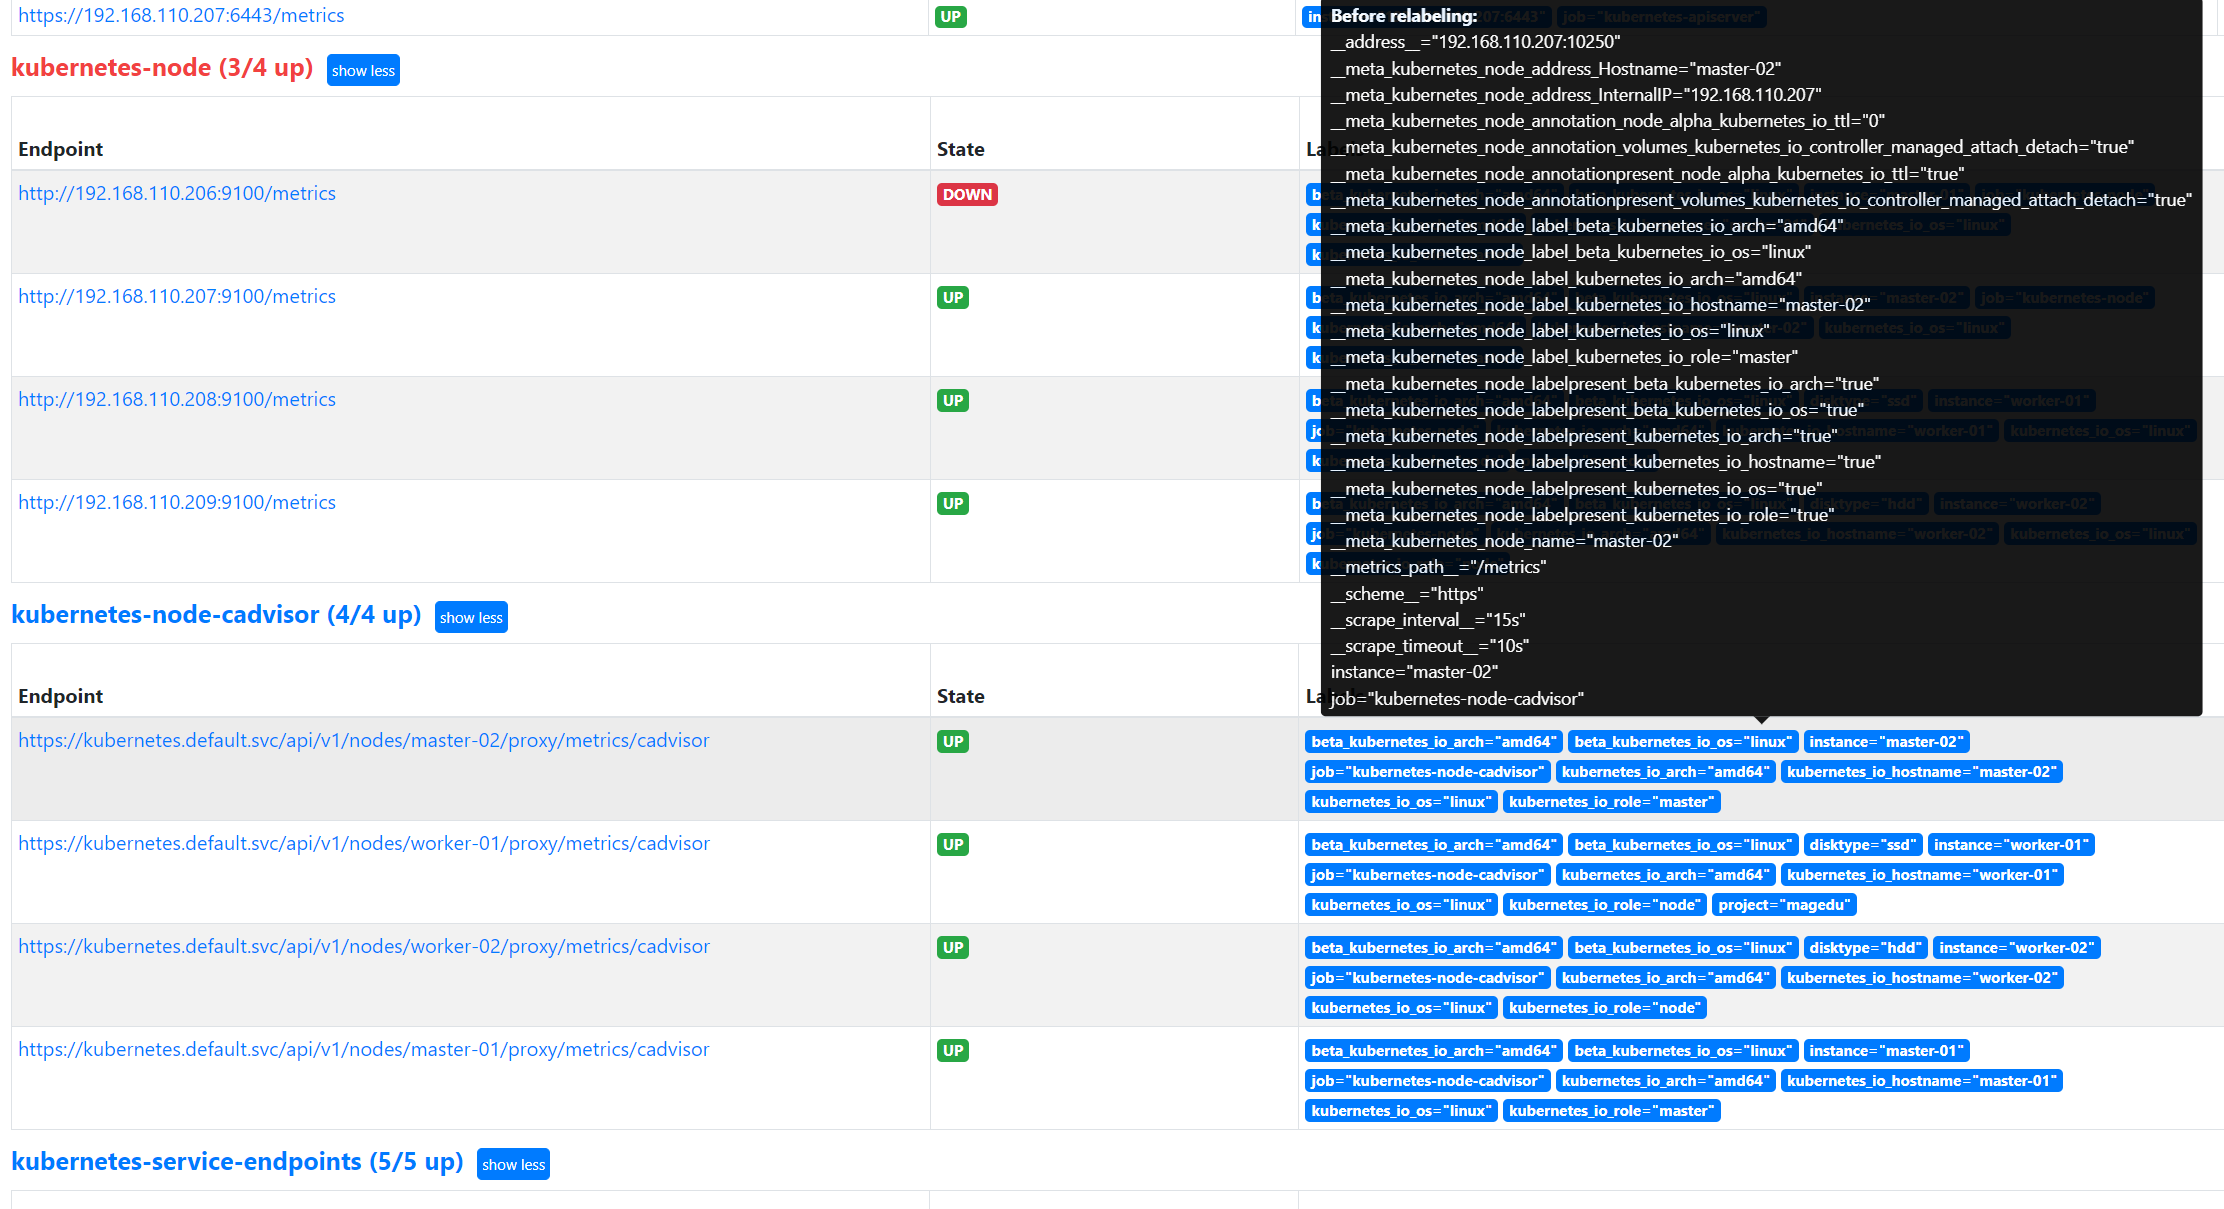The width and height of the screenshot is (2224, 1209).
Task: Open the 192.168.110.206:9100 metrics endpoint link
Action: click(x=177, y=194)
